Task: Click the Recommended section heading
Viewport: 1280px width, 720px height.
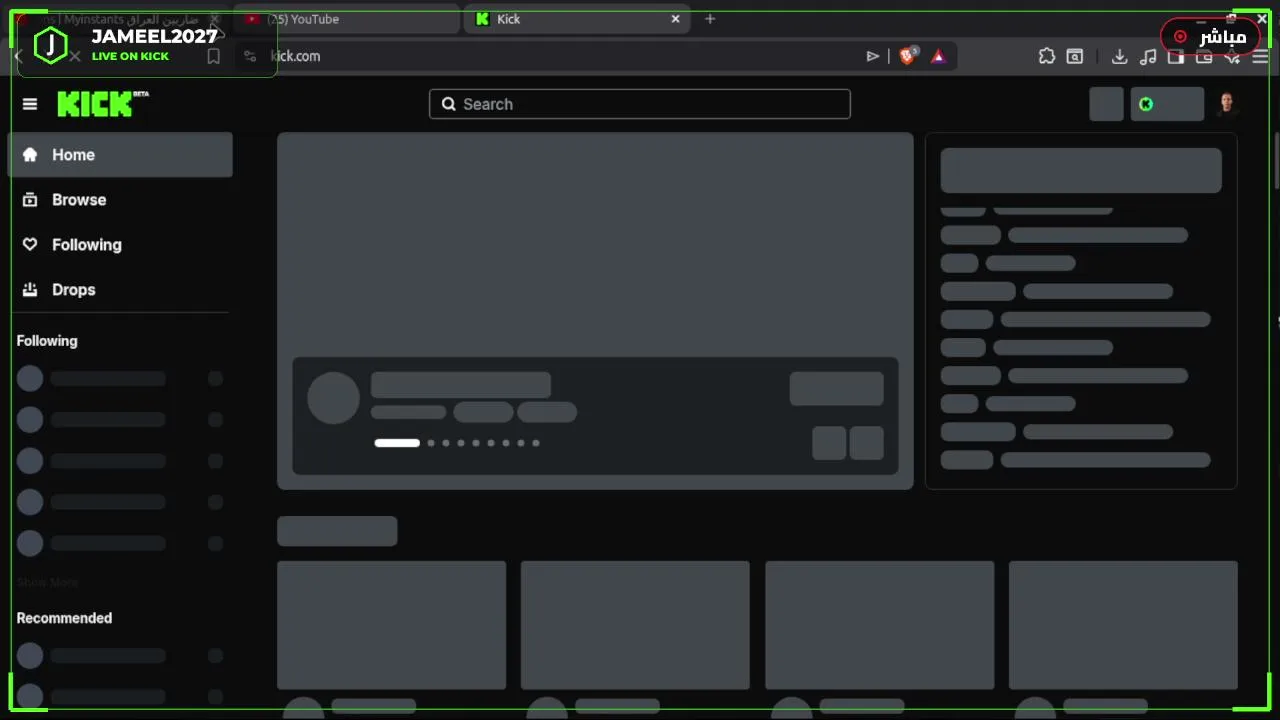Action: [x=64, y=618]
